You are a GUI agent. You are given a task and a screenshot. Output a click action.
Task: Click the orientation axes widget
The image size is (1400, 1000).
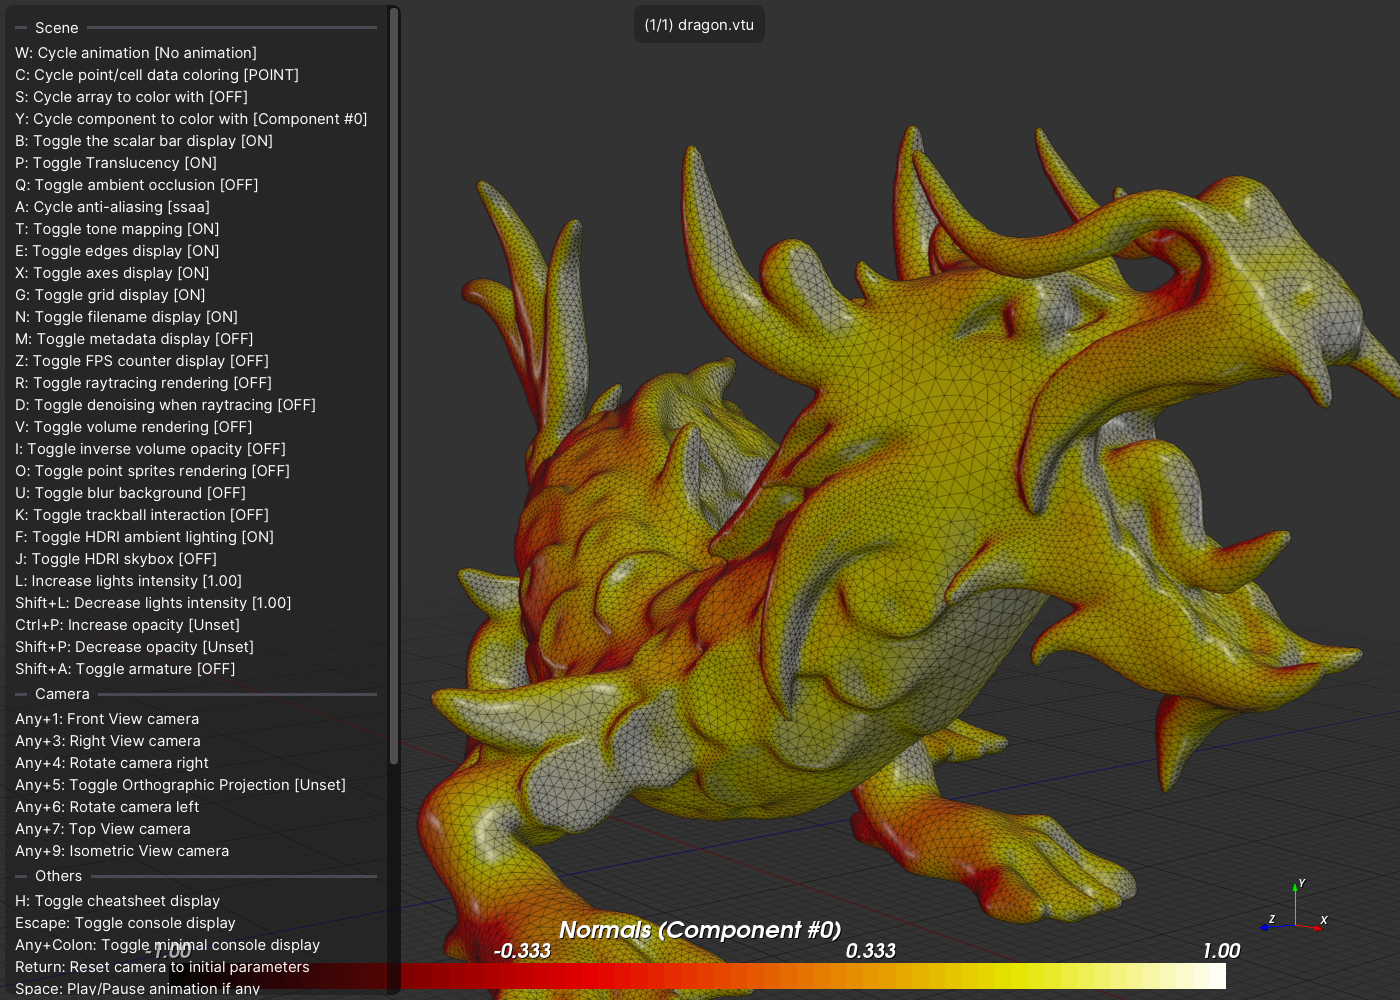tap(1295, 910)
